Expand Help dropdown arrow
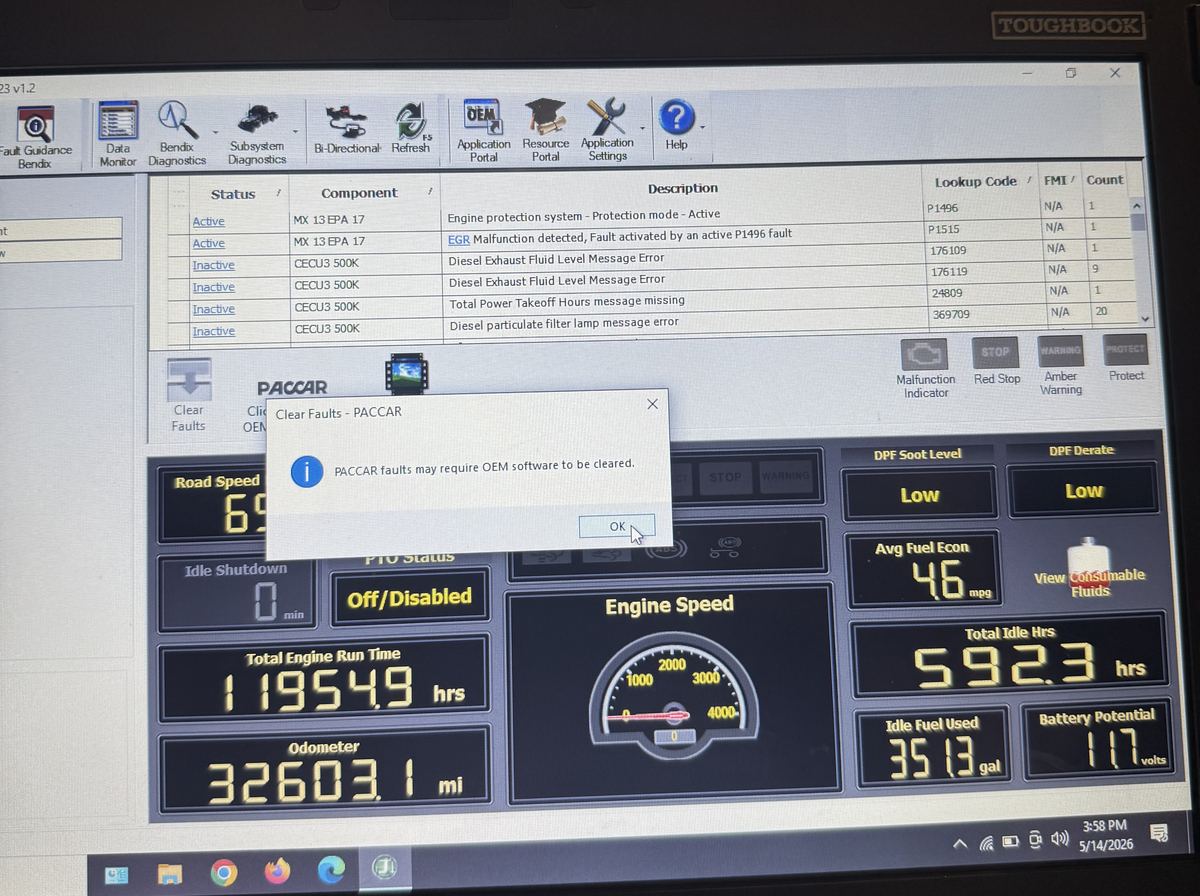1200x896 pixels. [702, 127]
